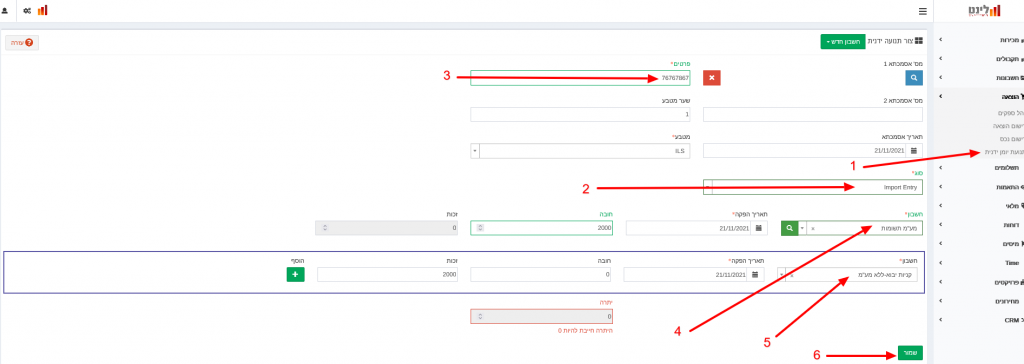Click the details field containing 76767867
Image resolution: width=1024 pixels, height=364 pixels.
(580, 78)
